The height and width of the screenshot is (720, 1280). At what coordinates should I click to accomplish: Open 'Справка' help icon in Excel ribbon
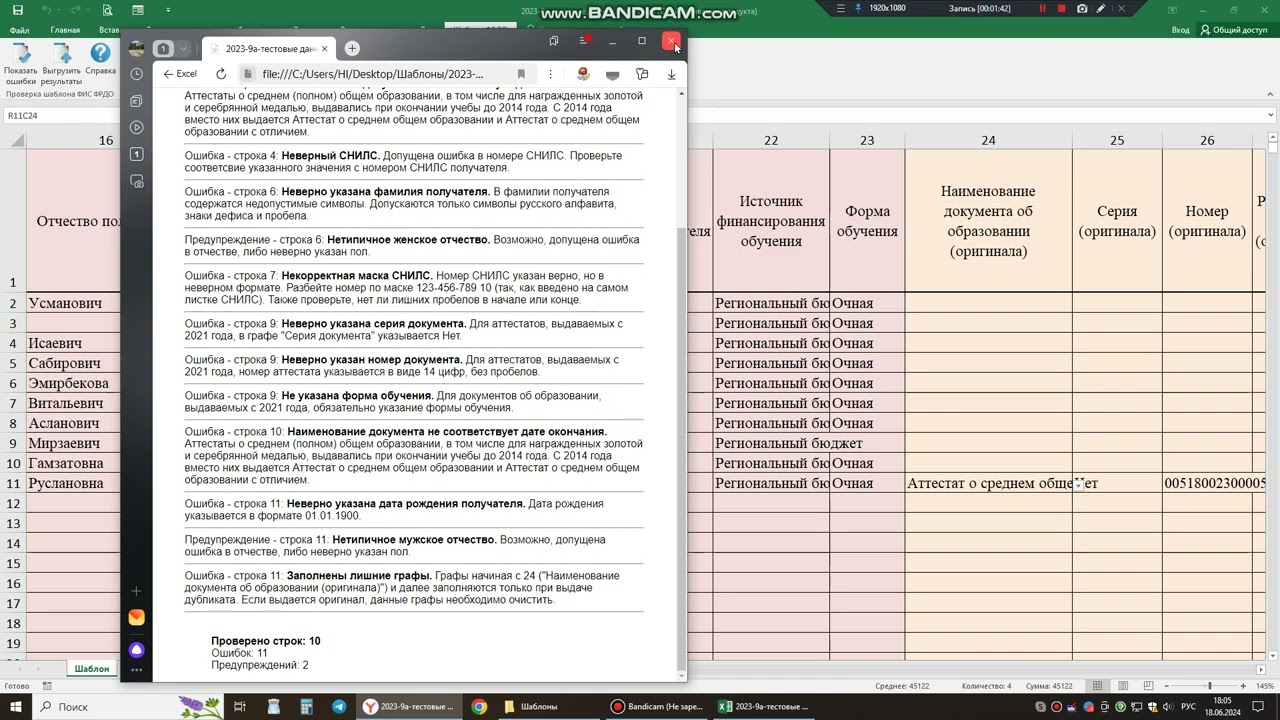tap(100, 59)
